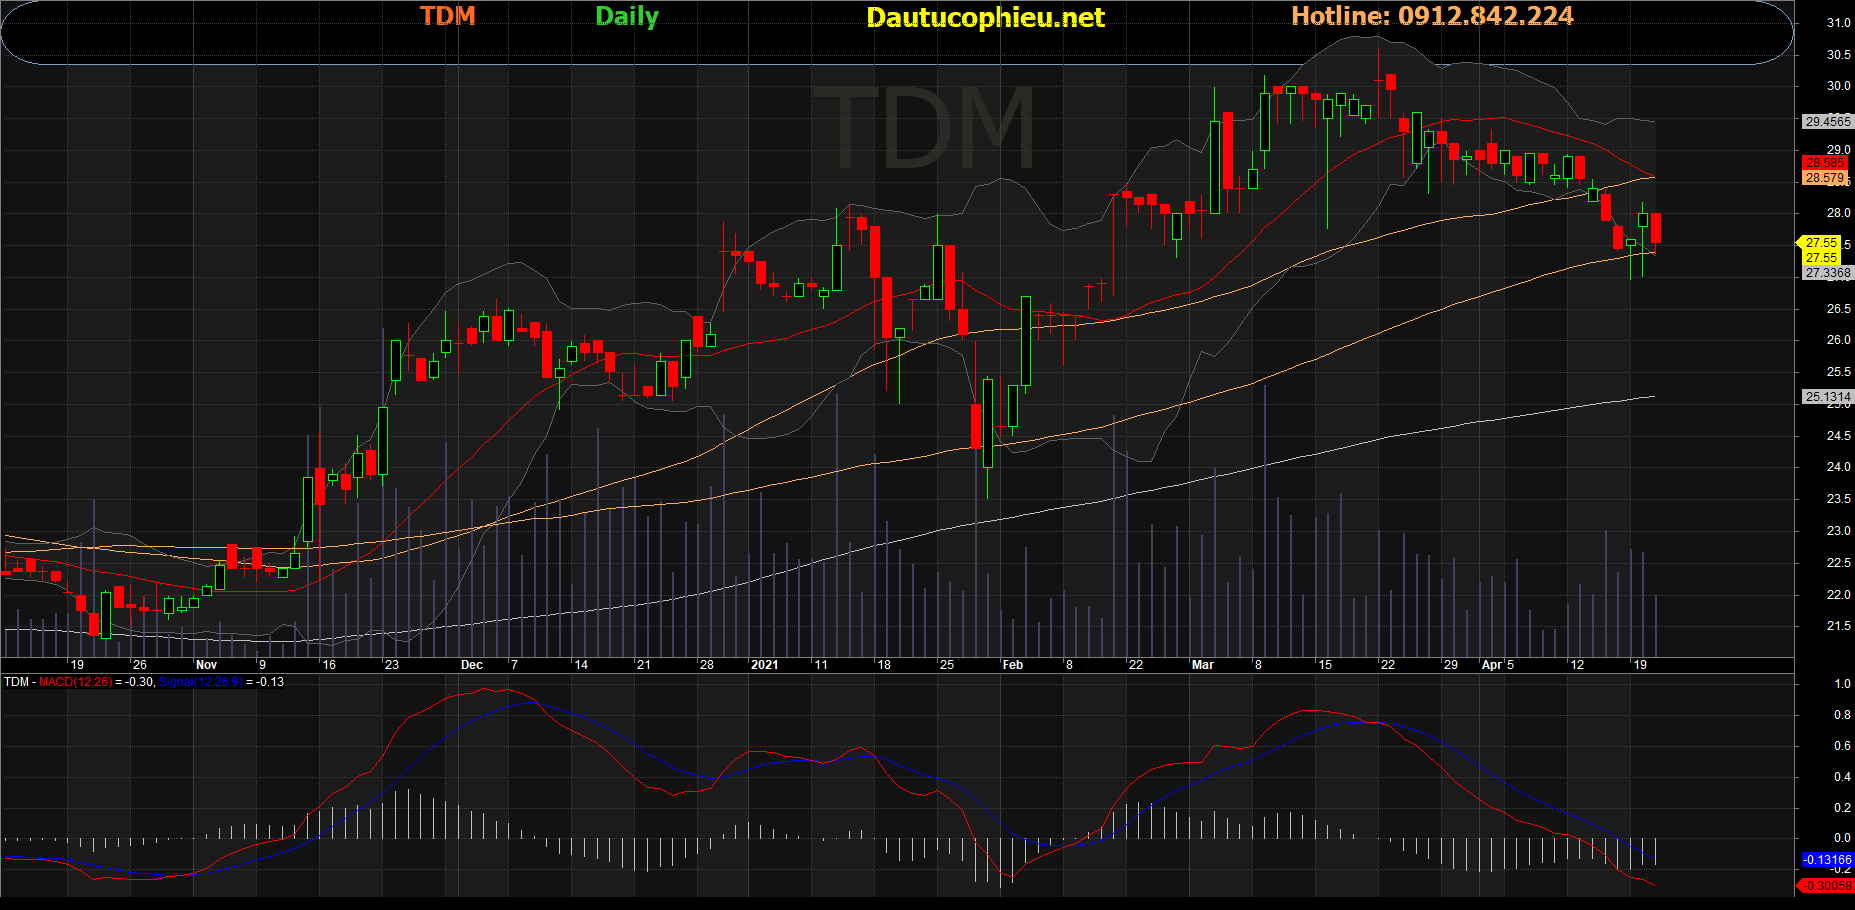
Task: Select the Dec marker on date axis
Action: pyautogui.click(x=471, y=665)
